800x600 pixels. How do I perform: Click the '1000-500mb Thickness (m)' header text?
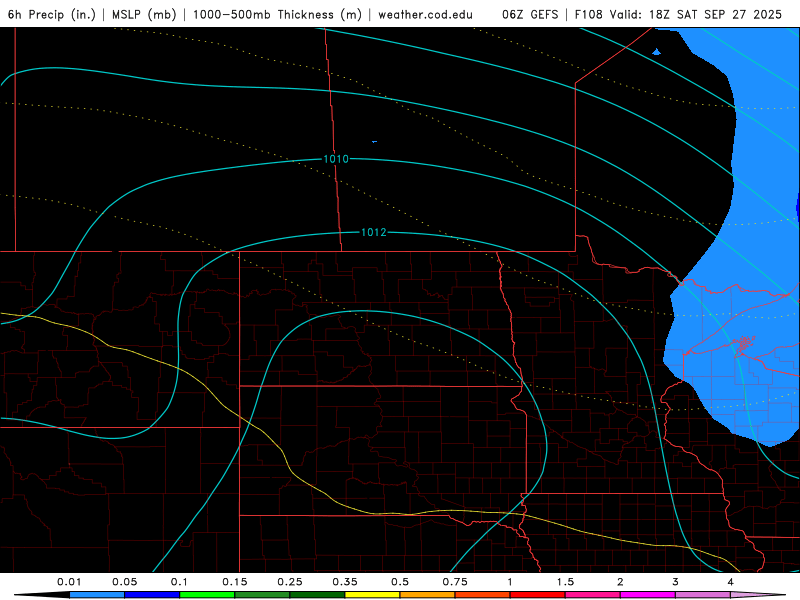277,14
